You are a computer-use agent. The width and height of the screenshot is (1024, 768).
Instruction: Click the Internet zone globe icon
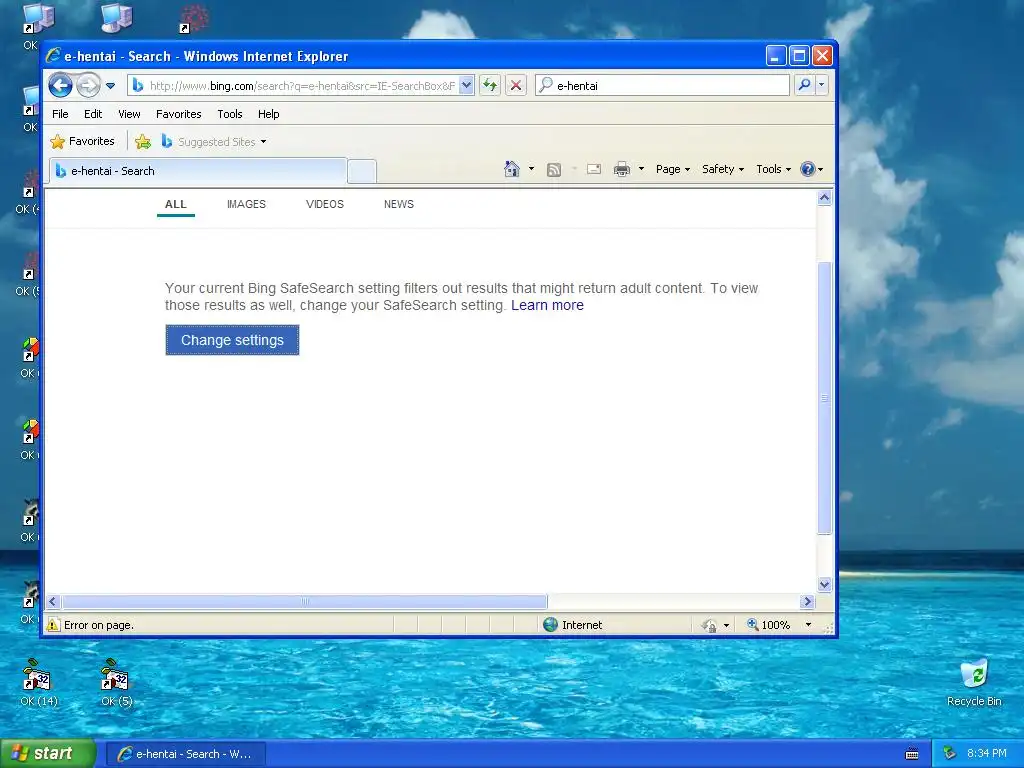point(551,625)
